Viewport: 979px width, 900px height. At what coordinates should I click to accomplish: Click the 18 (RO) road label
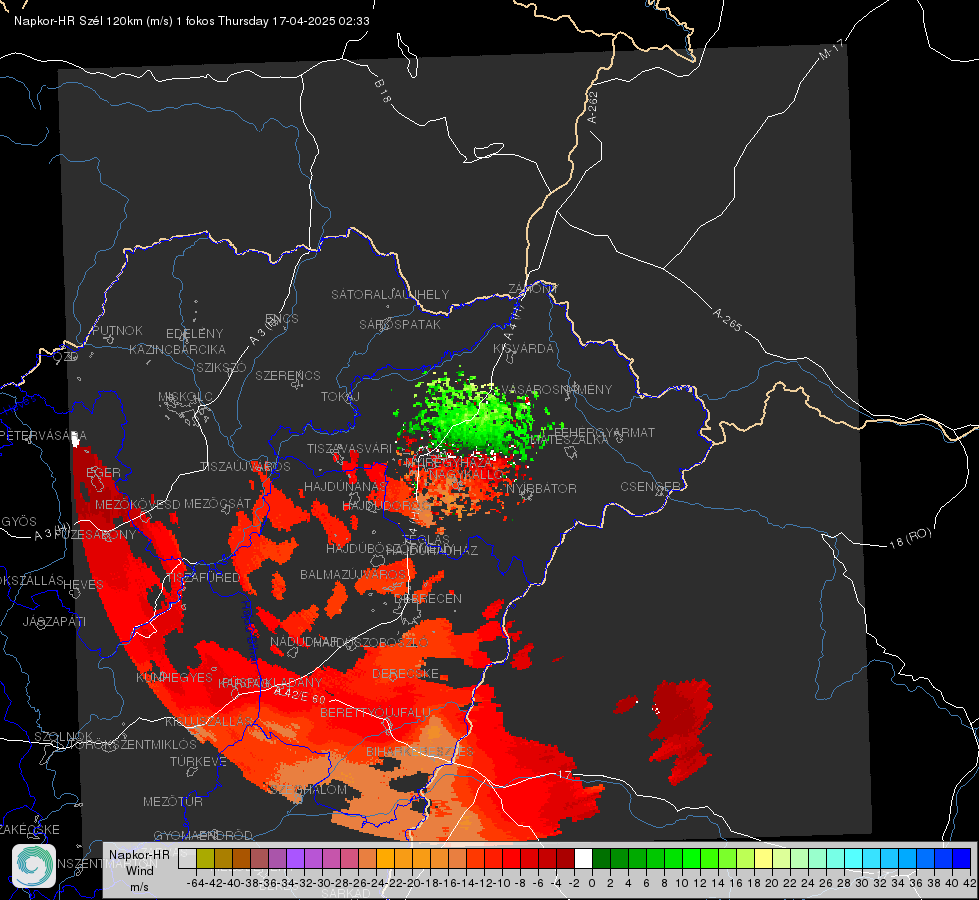click(910, 538)
